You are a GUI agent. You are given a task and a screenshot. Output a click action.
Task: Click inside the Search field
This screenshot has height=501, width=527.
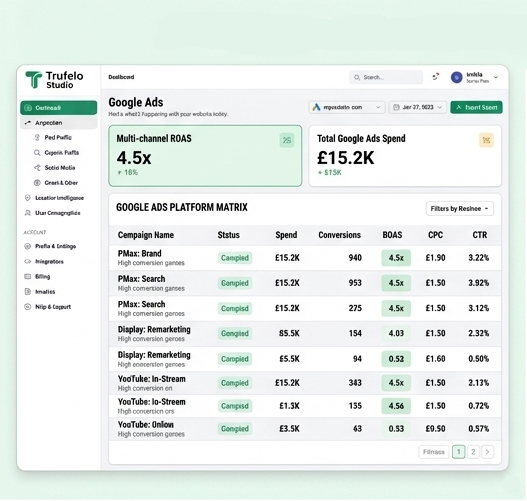pyautogui.click(x=386, y=77)
